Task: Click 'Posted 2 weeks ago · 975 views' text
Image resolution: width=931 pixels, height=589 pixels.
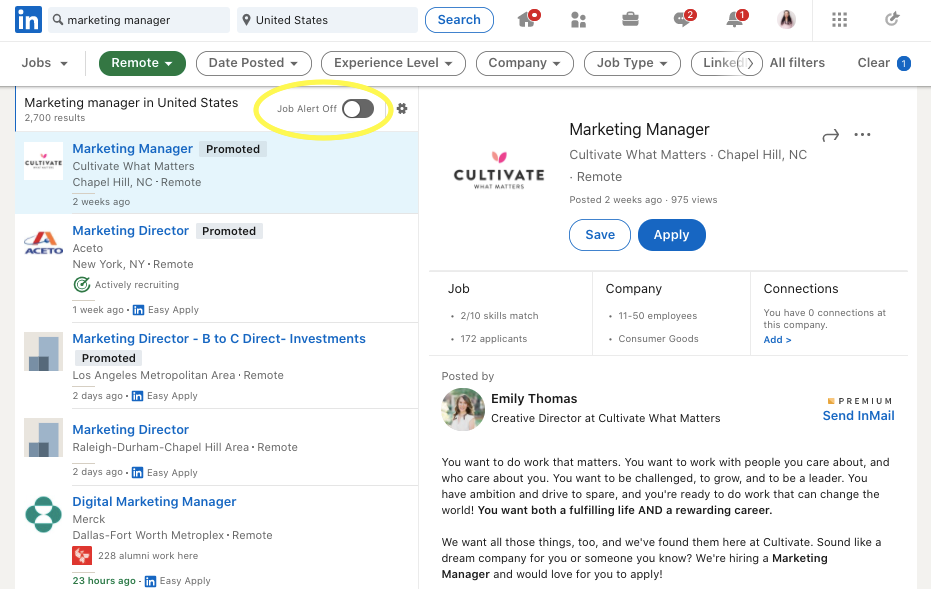Action: pos(643,200)
